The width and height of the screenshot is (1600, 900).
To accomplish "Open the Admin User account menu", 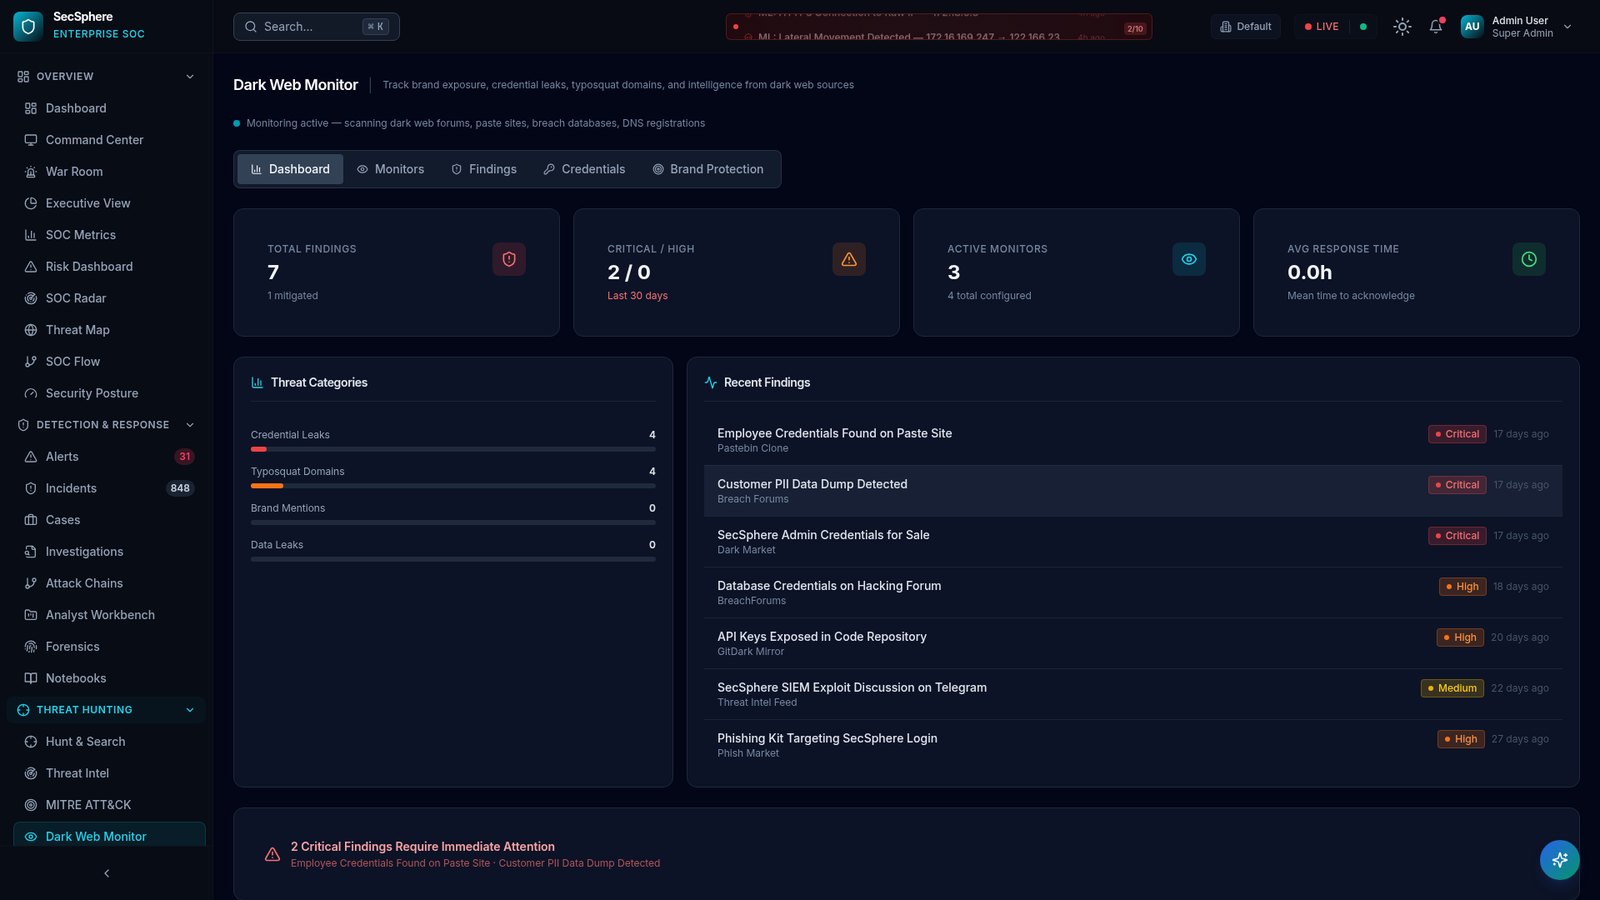I will (1516, 27).
